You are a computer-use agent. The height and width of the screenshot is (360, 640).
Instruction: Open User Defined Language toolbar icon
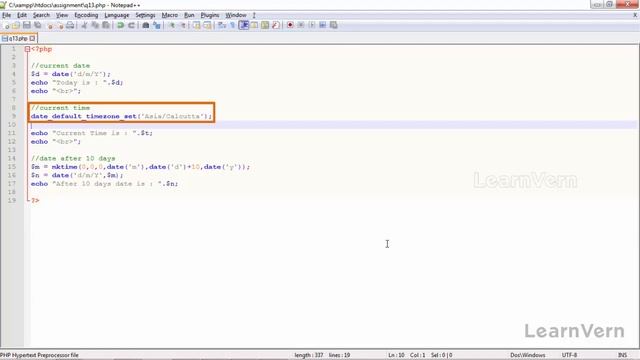point(254,25)
